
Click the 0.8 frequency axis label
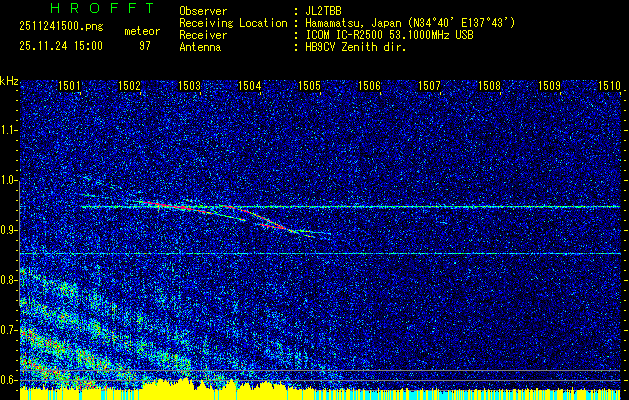(x=9, y=280)
